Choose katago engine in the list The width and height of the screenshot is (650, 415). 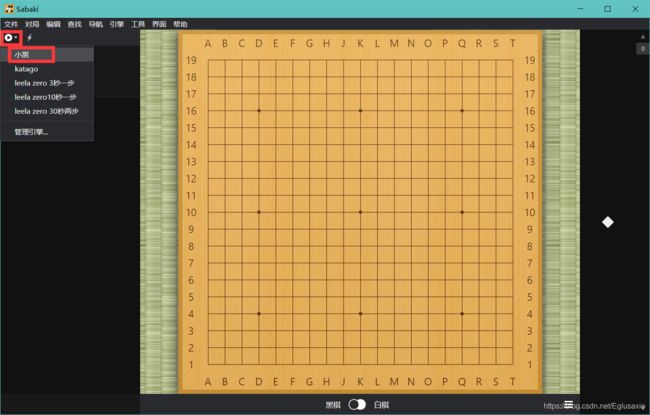26,69
